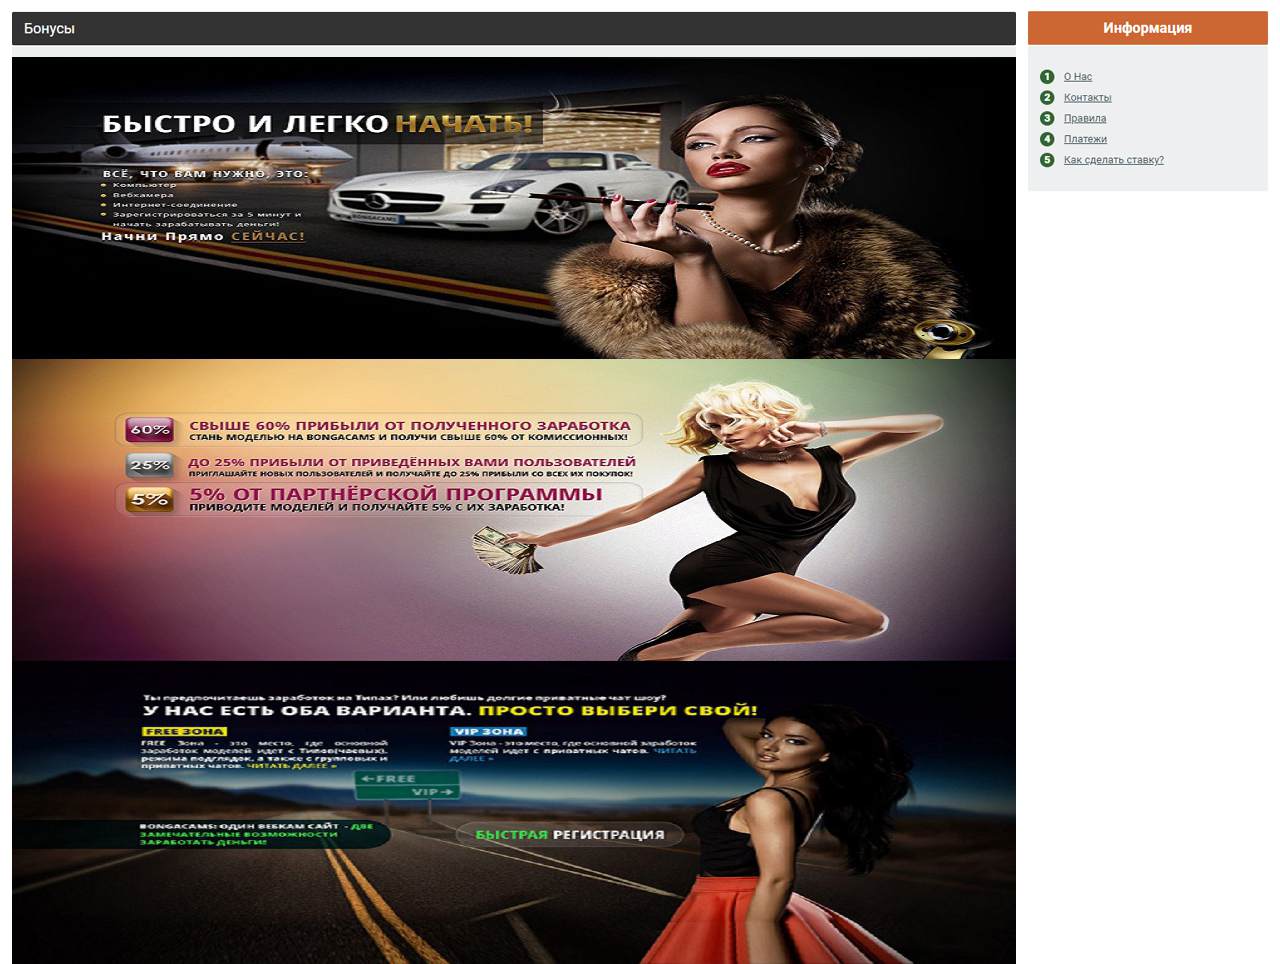The image size is (1280, 964).
Task: Click the 60% profit badge
Action: pyautogui.click(x=149, y=430)
